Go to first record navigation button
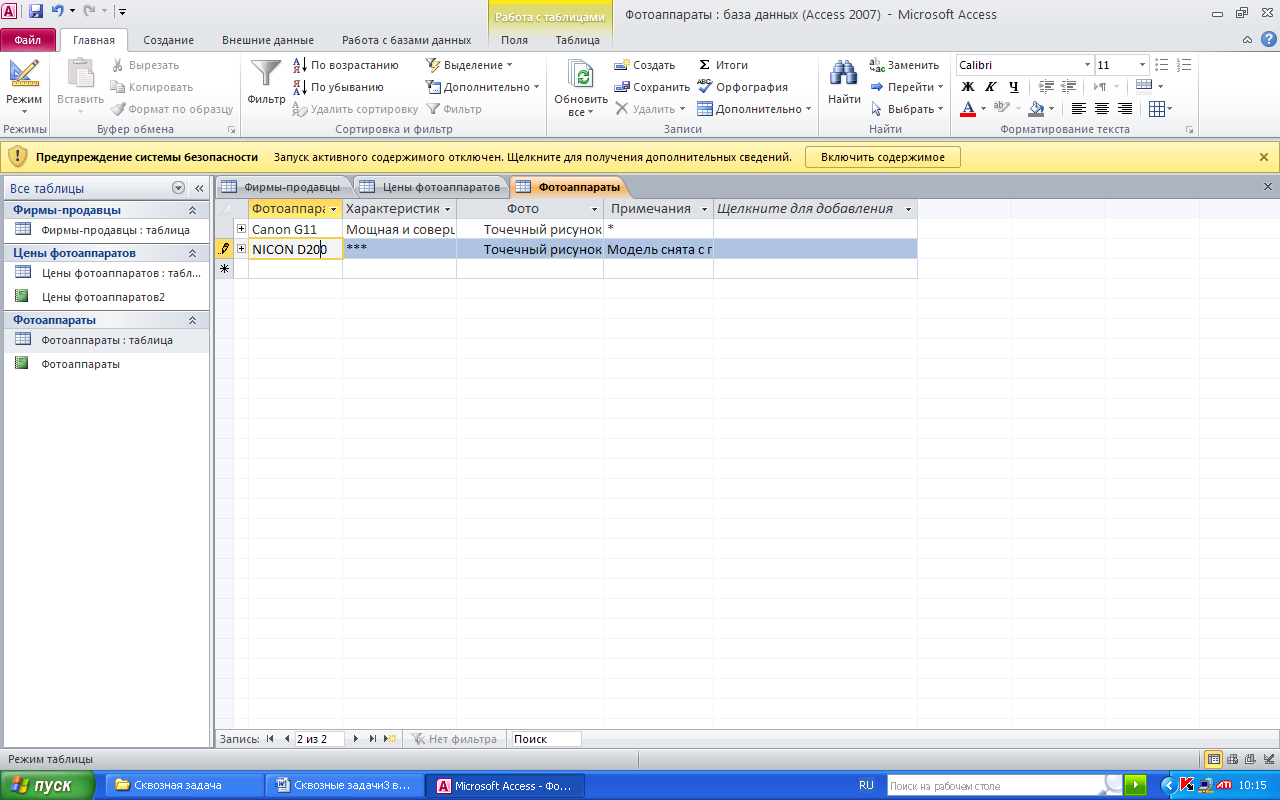 point(270,739)
